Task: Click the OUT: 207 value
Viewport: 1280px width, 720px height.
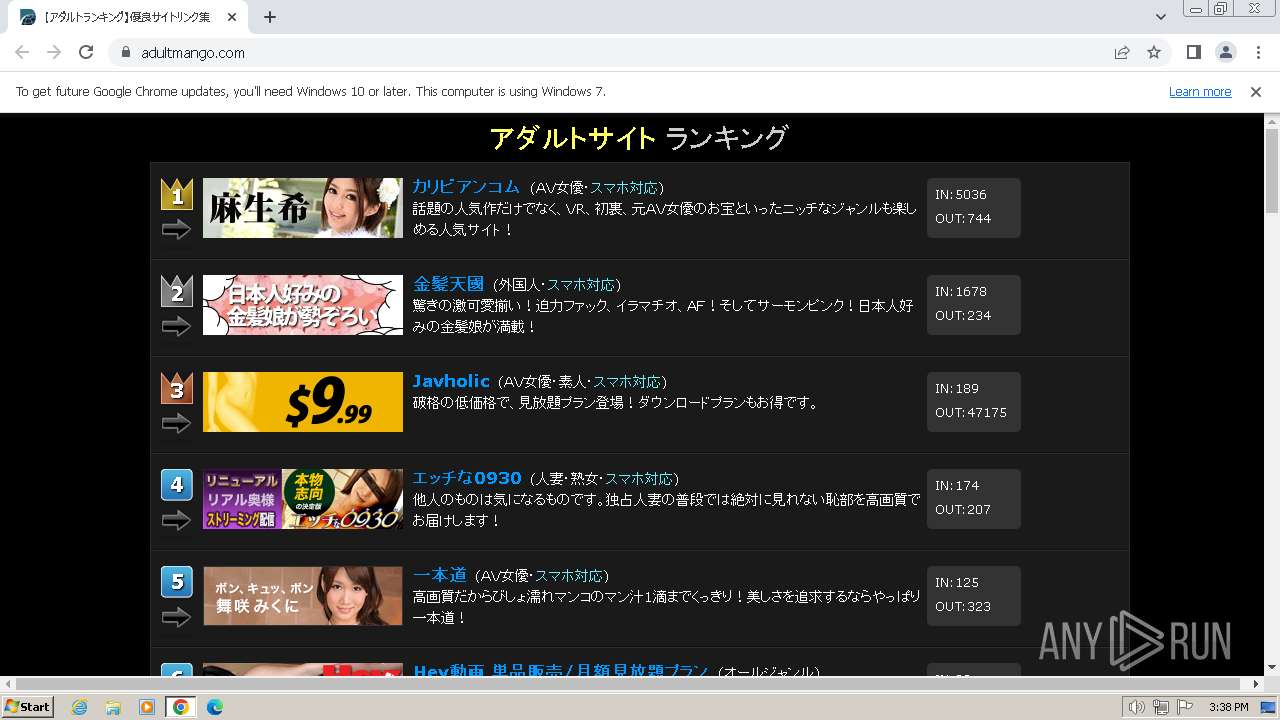Action: (979, 510)
